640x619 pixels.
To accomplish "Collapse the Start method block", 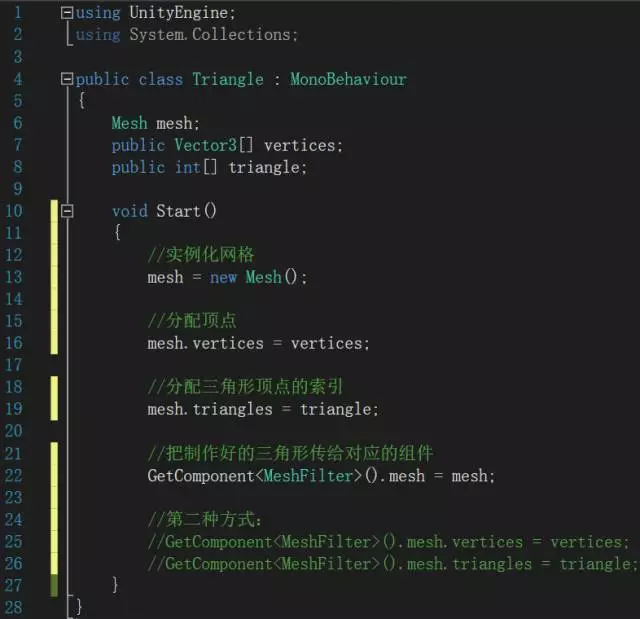I will pyautogui.click(x=67, y=211).
